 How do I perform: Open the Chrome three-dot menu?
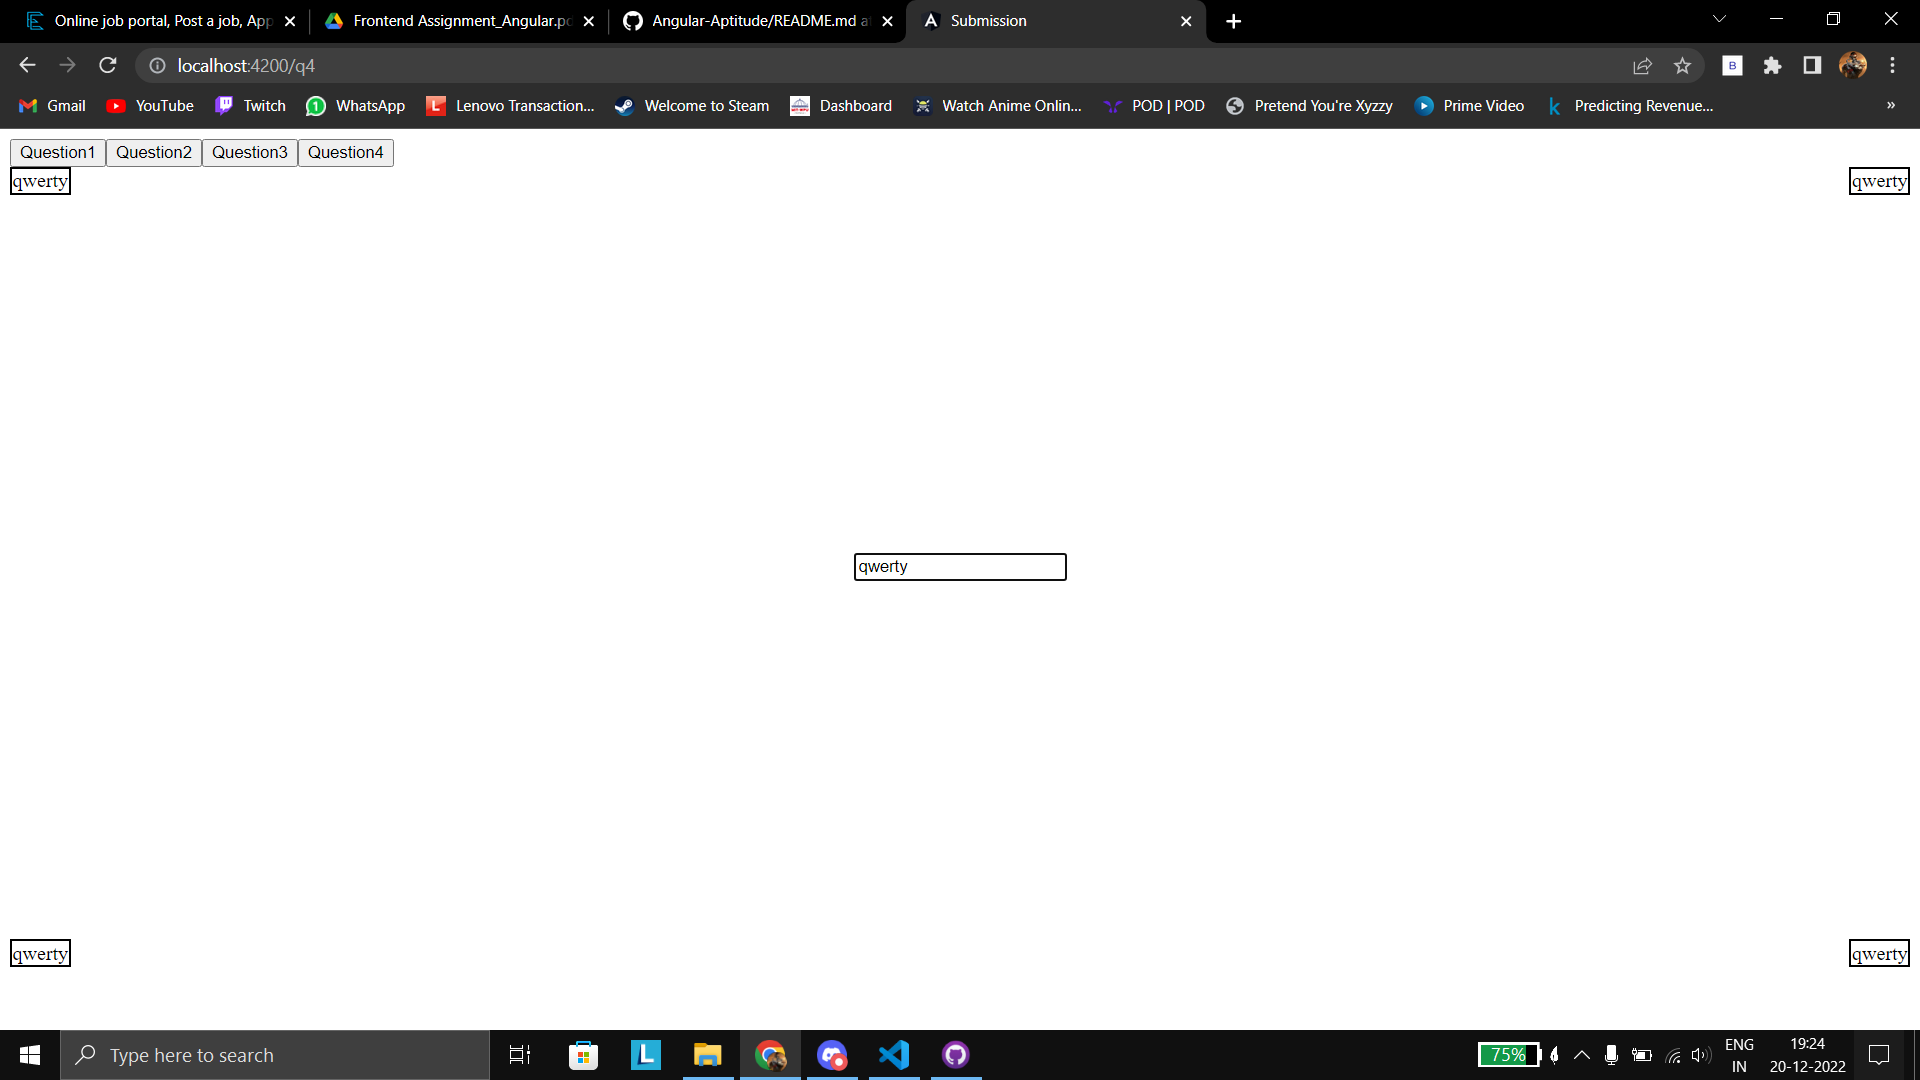1892,65
